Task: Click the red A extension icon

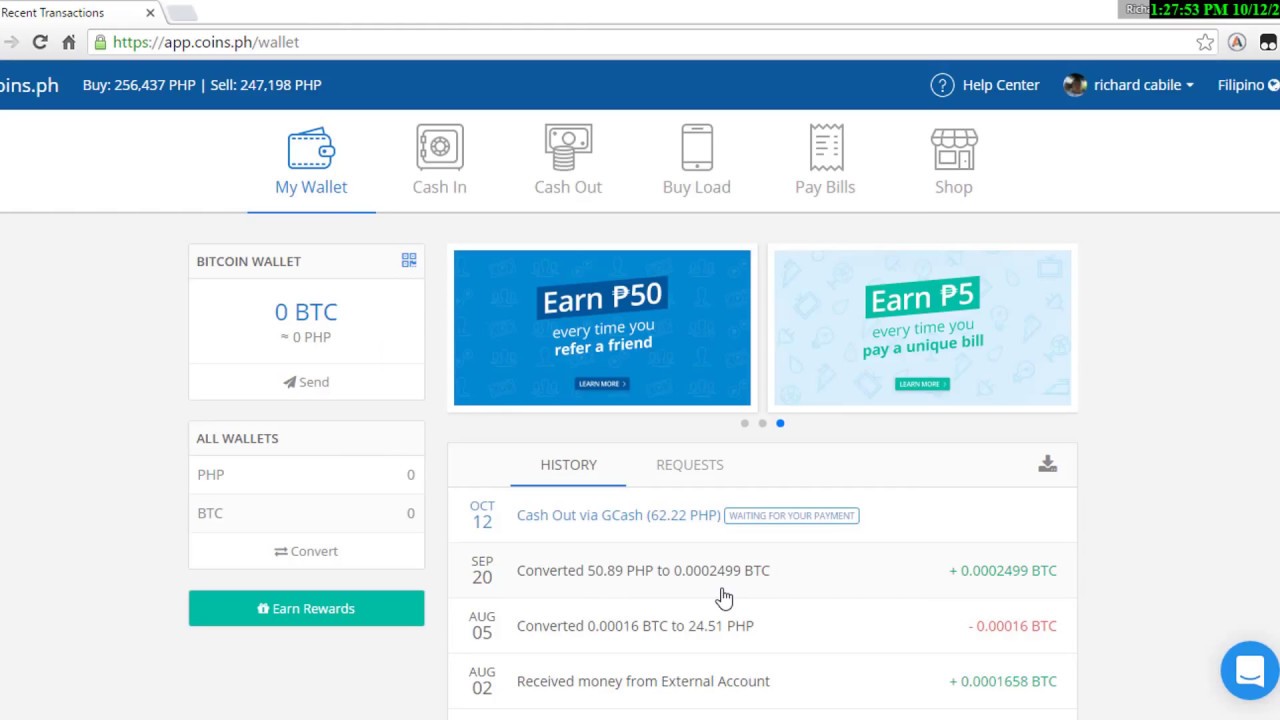Action: point(1237,42)
